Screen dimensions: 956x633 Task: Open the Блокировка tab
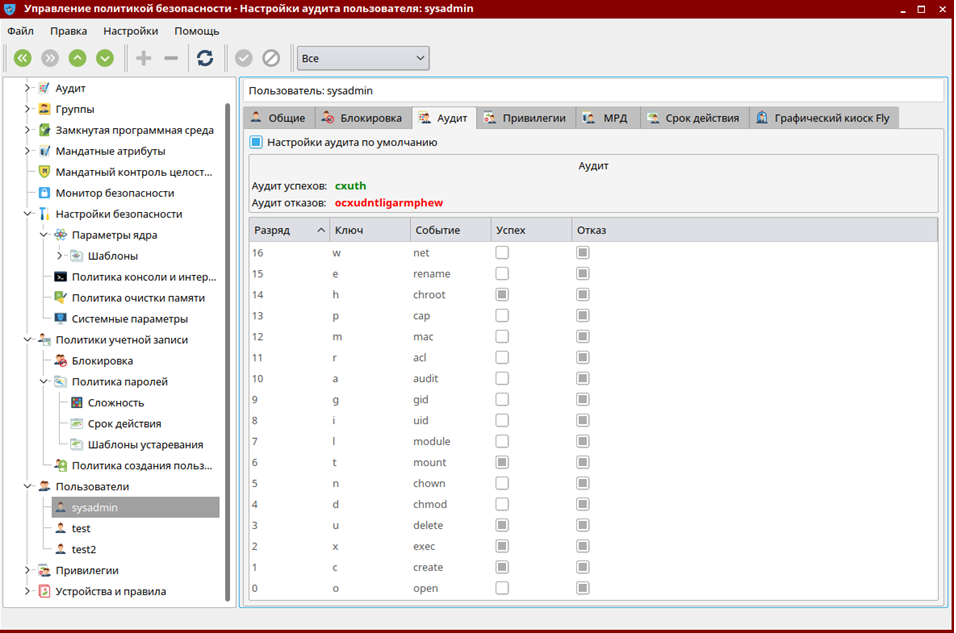click(362, 118)
